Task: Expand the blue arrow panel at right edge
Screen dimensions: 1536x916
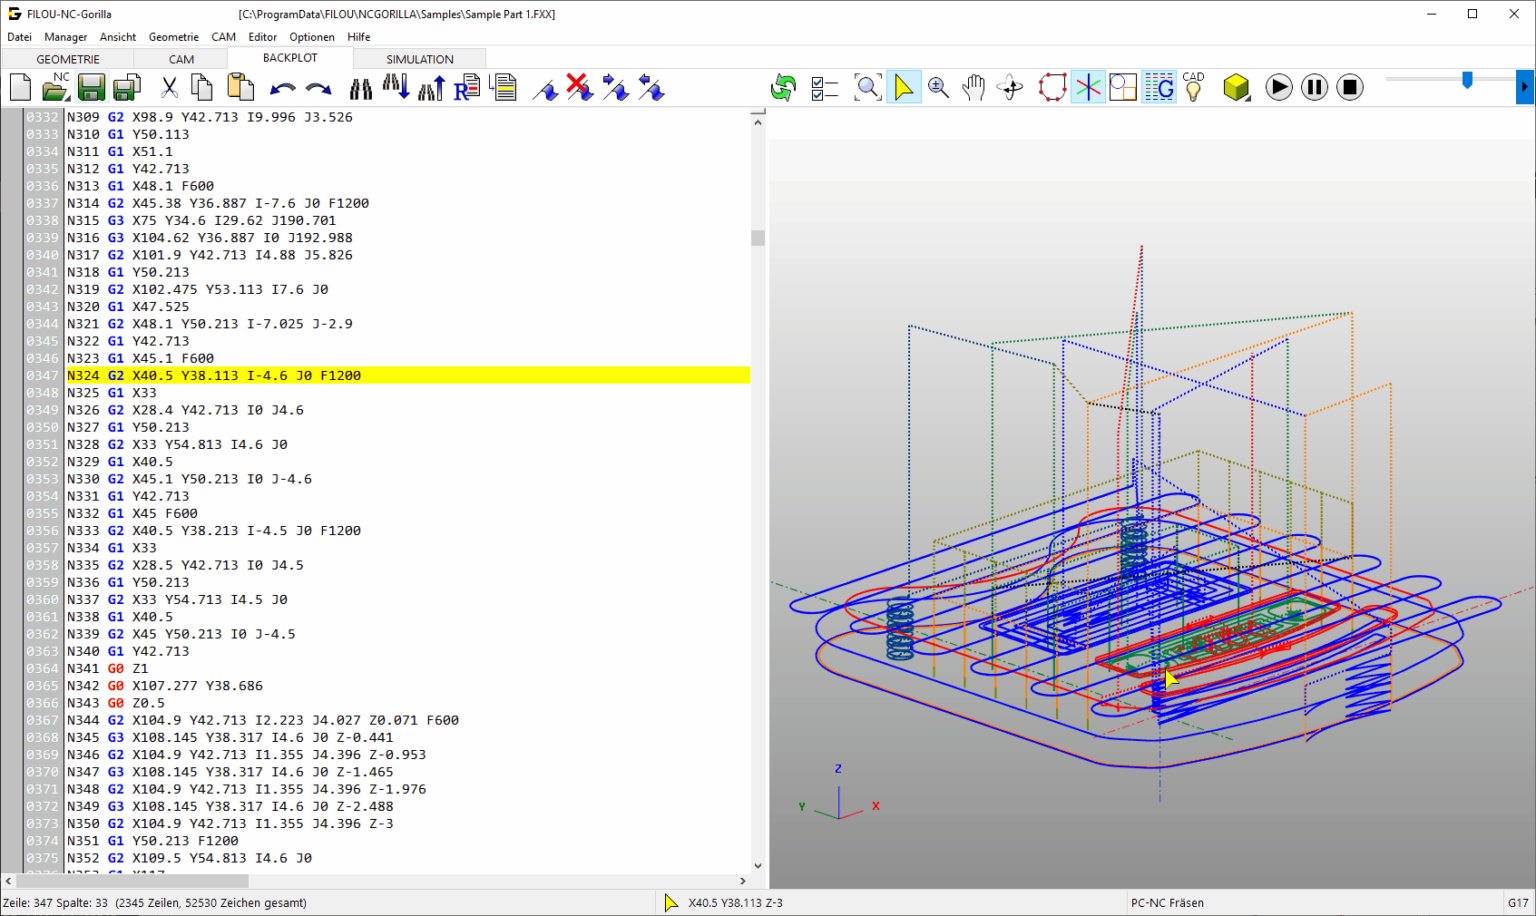Action: pyautogui.click(x=1524, y=88)
